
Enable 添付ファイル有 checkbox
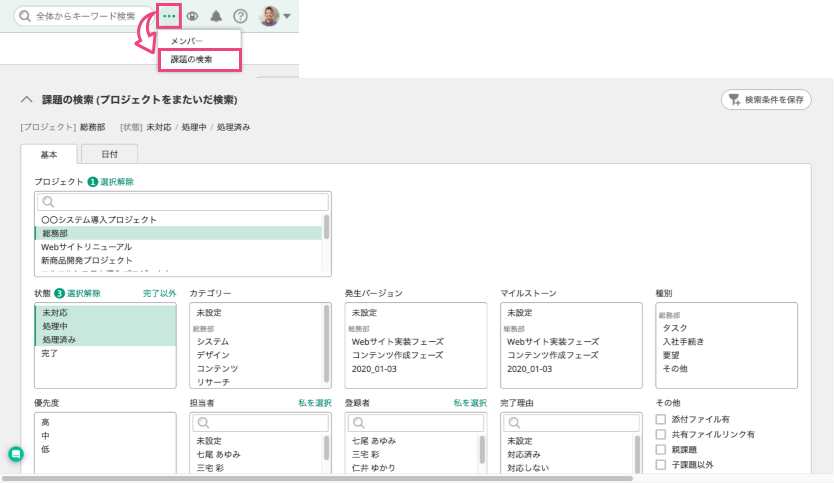[661, 419]
